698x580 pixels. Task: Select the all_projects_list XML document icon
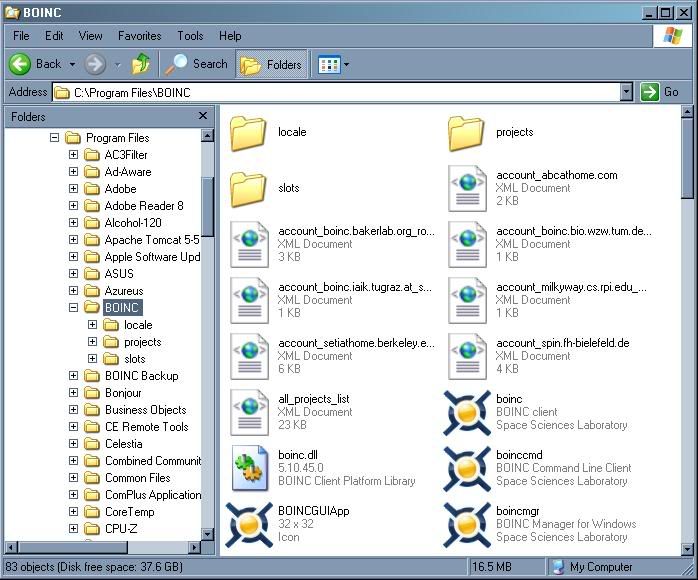coord(249,412)
